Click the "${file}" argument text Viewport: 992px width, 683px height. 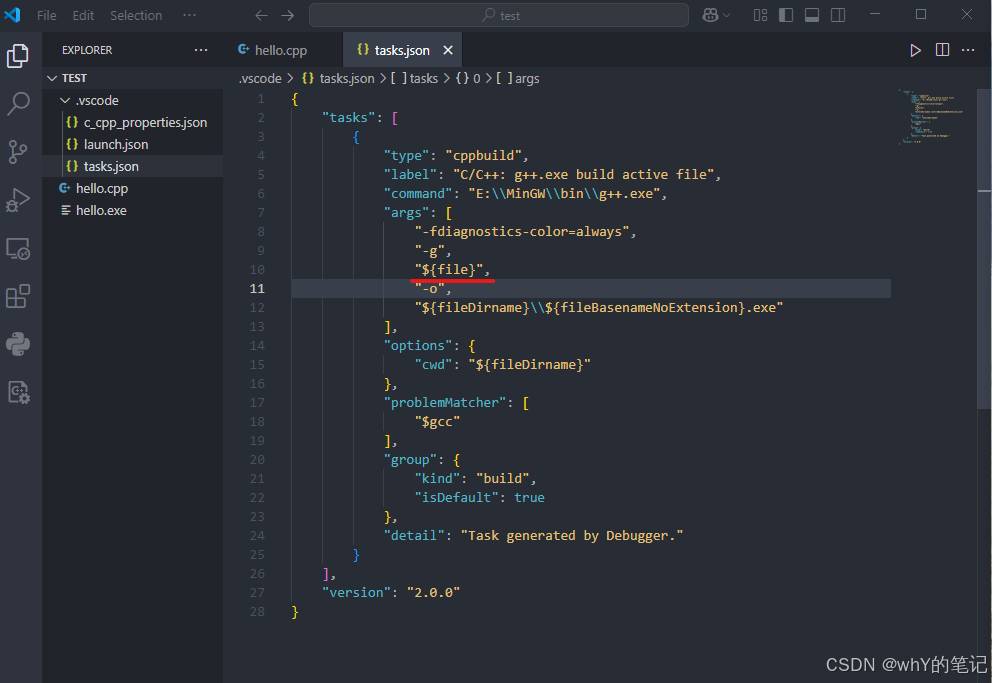(x=449, y=269)
